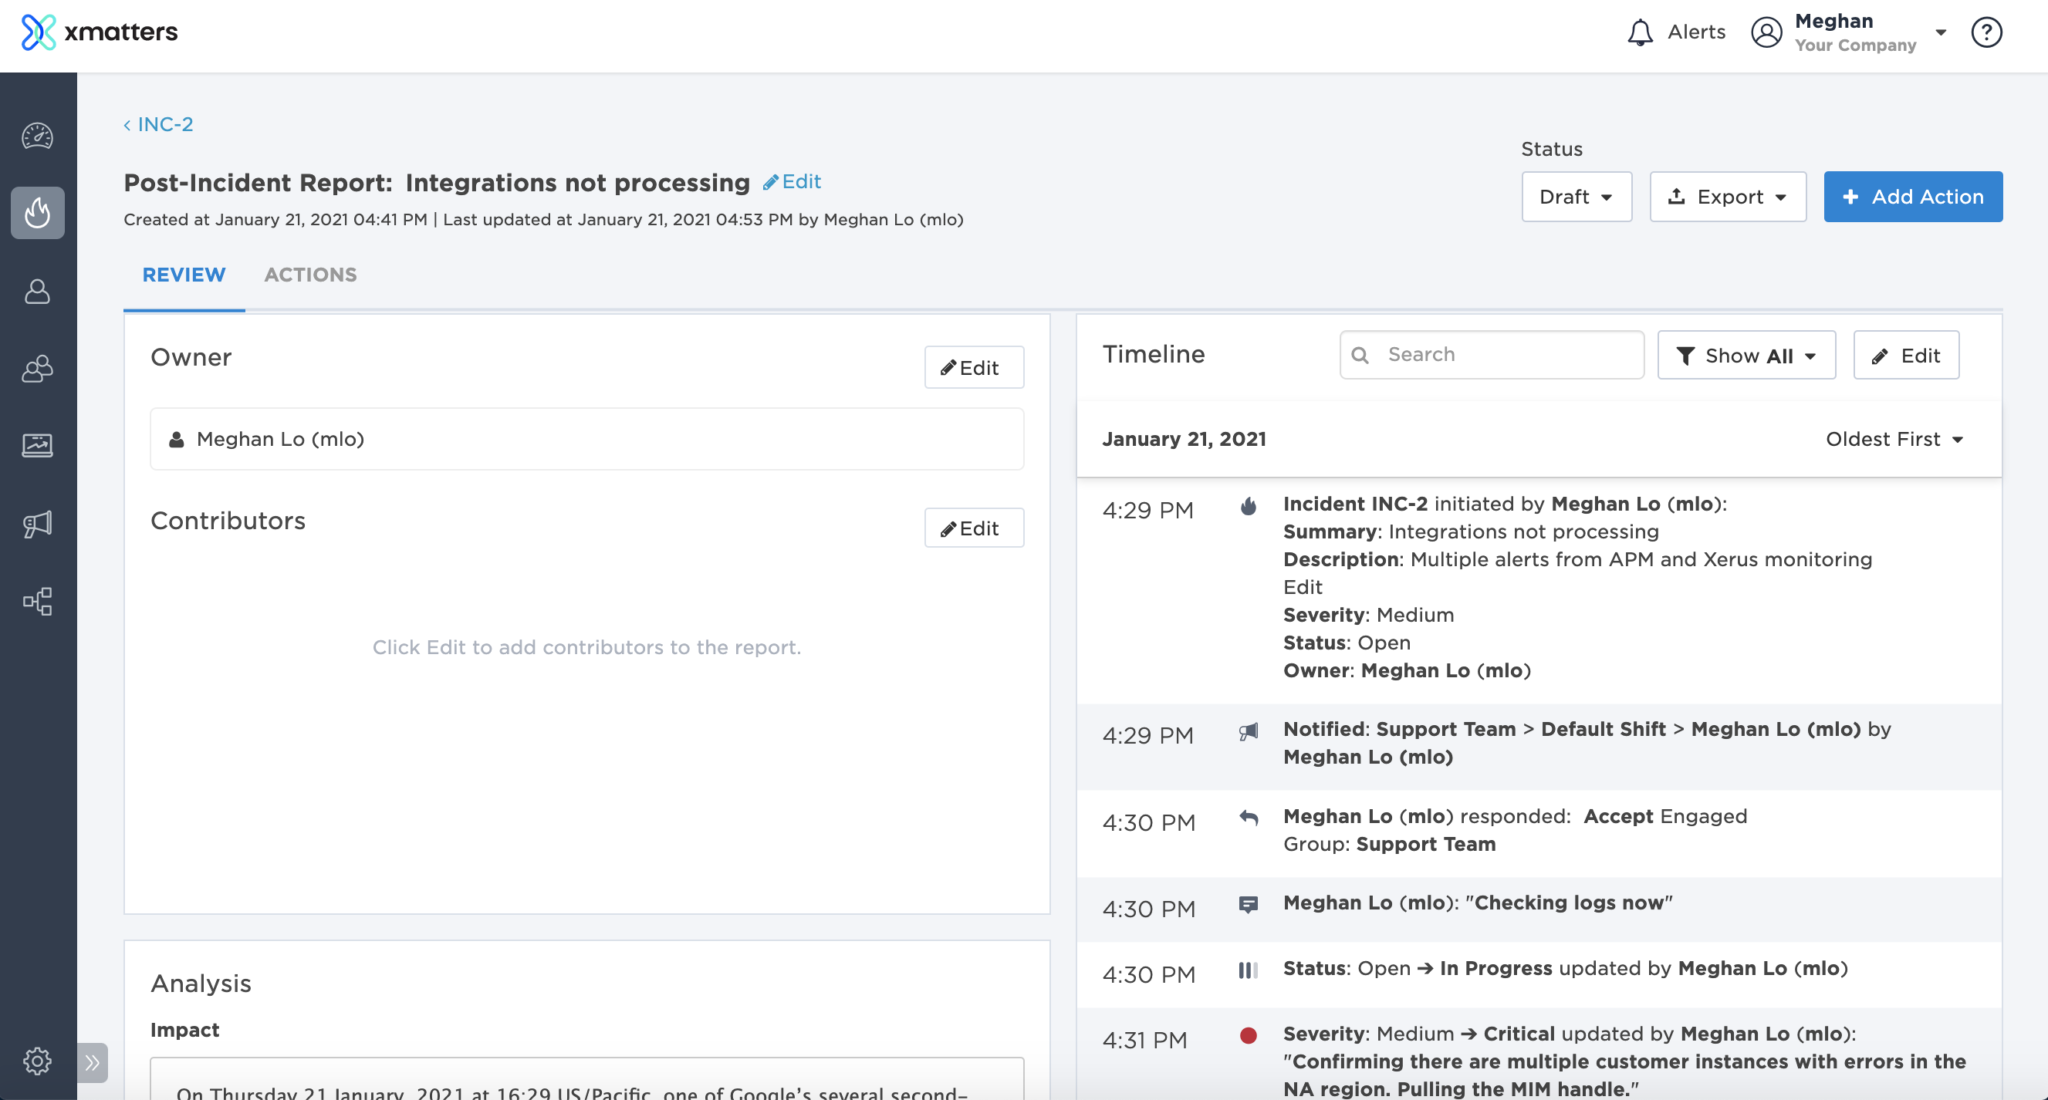This screenshot has width=2048, height=1100.
Task: Open the Export dropdown
Action: coord(1727,196)
